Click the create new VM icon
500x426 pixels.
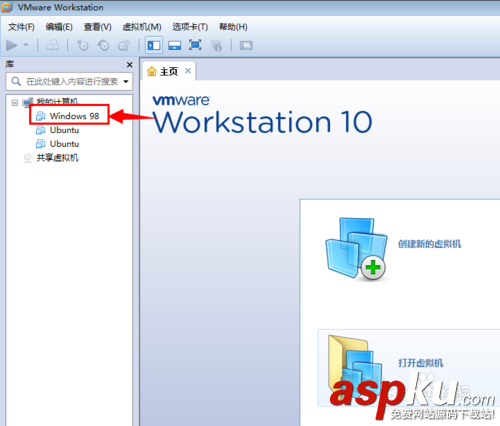click(x=357, y=249)
